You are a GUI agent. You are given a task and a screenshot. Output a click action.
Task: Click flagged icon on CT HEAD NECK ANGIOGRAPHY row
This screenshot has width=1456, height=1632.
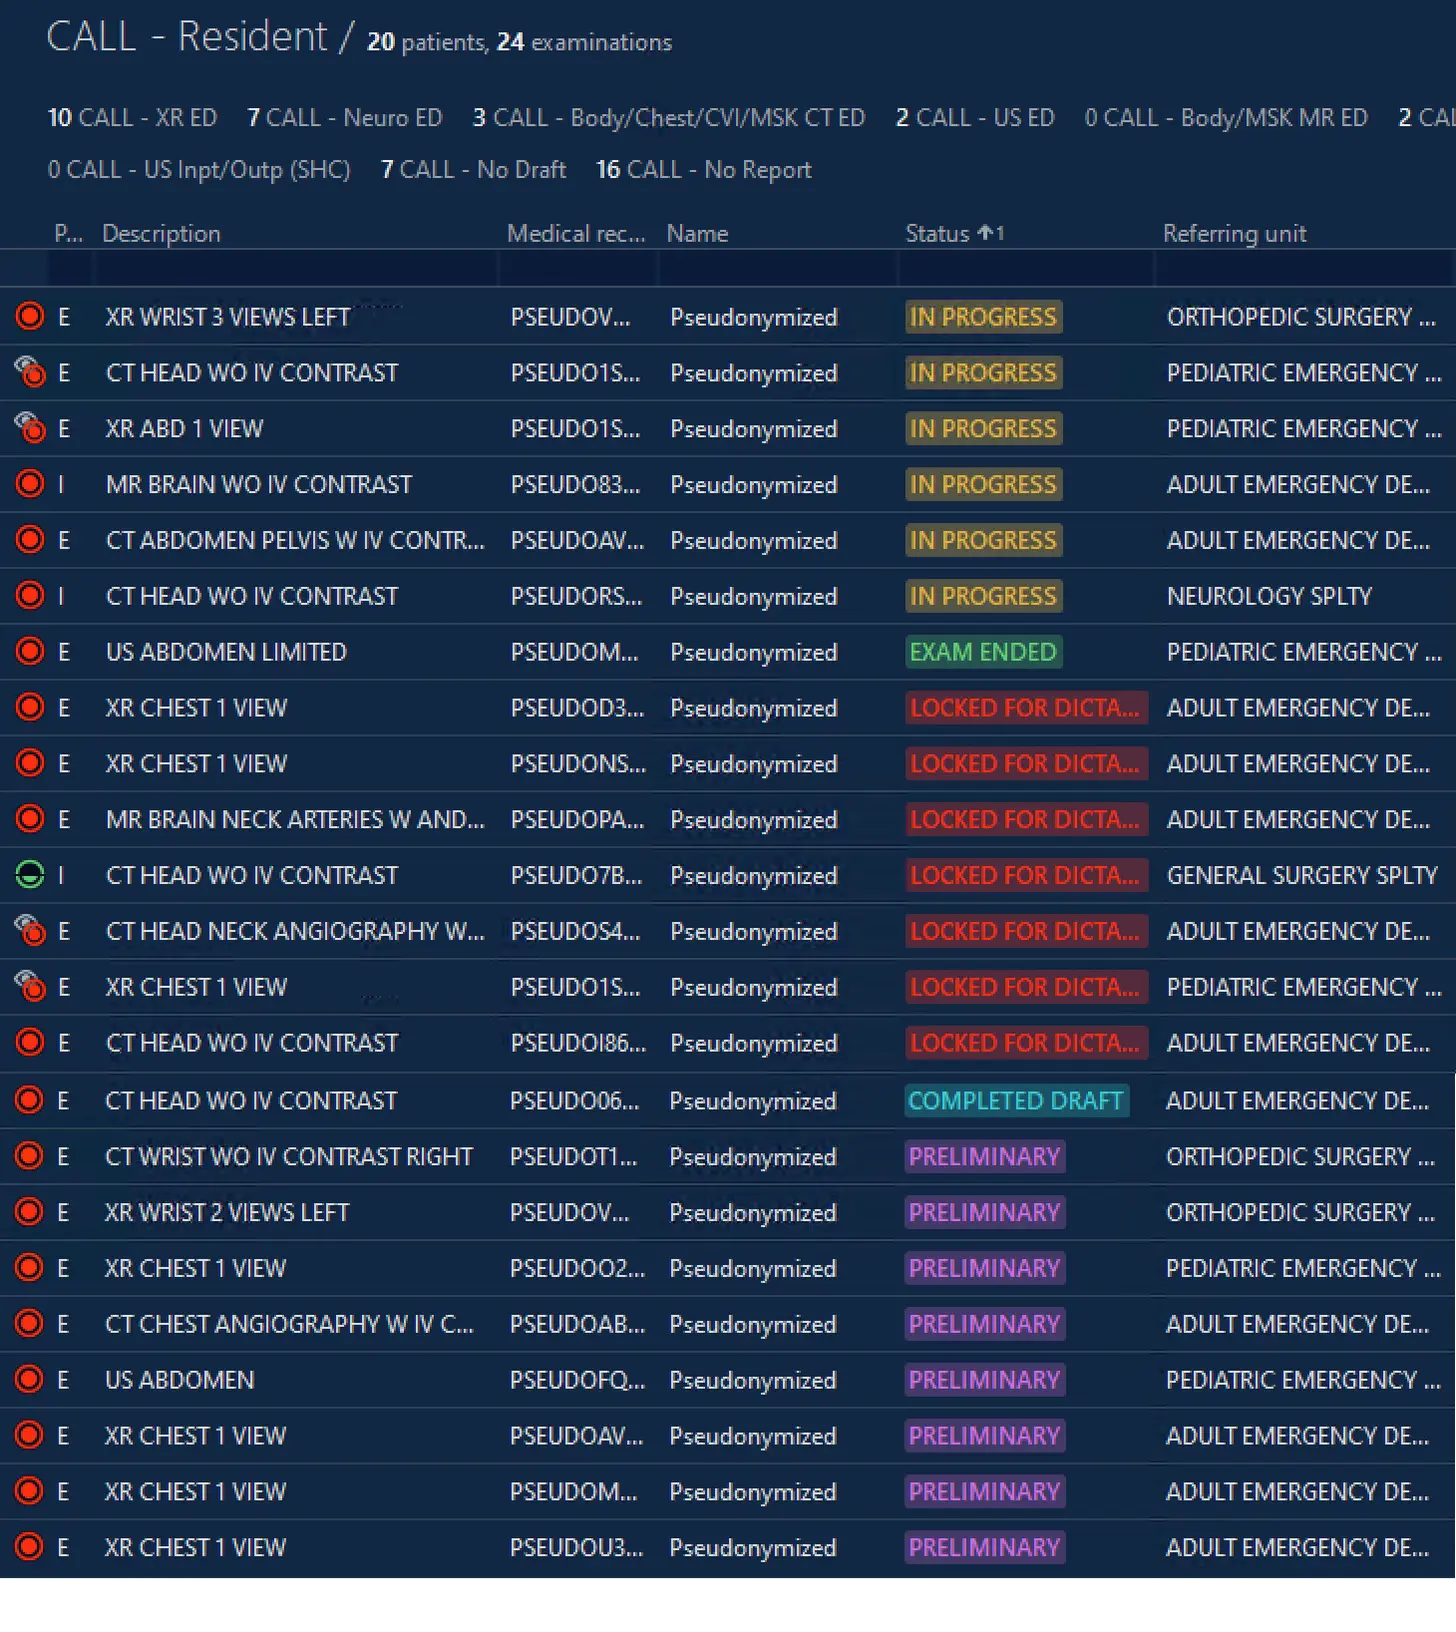click(30, 931)
